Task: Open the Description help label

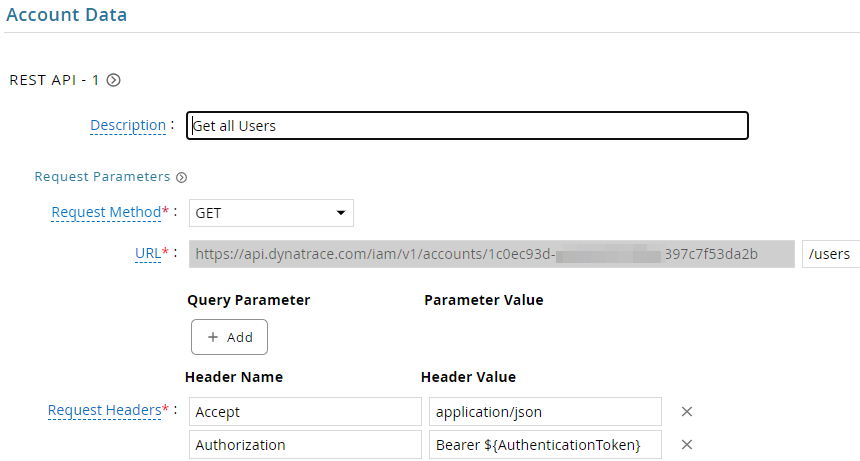Action: (x=128, y=126)
